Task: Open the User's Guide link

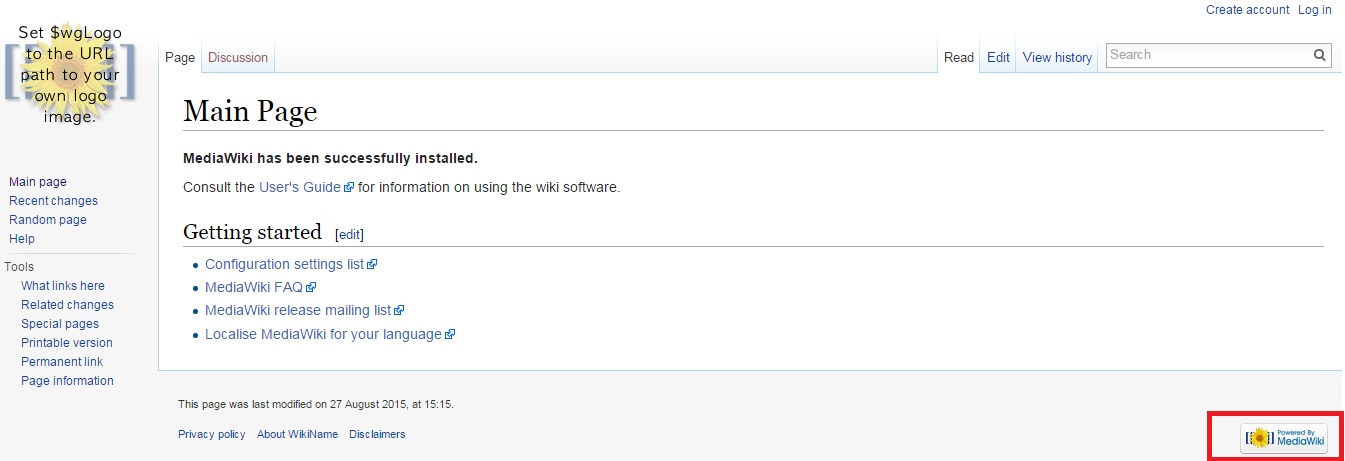Action: tap(306, 187)
